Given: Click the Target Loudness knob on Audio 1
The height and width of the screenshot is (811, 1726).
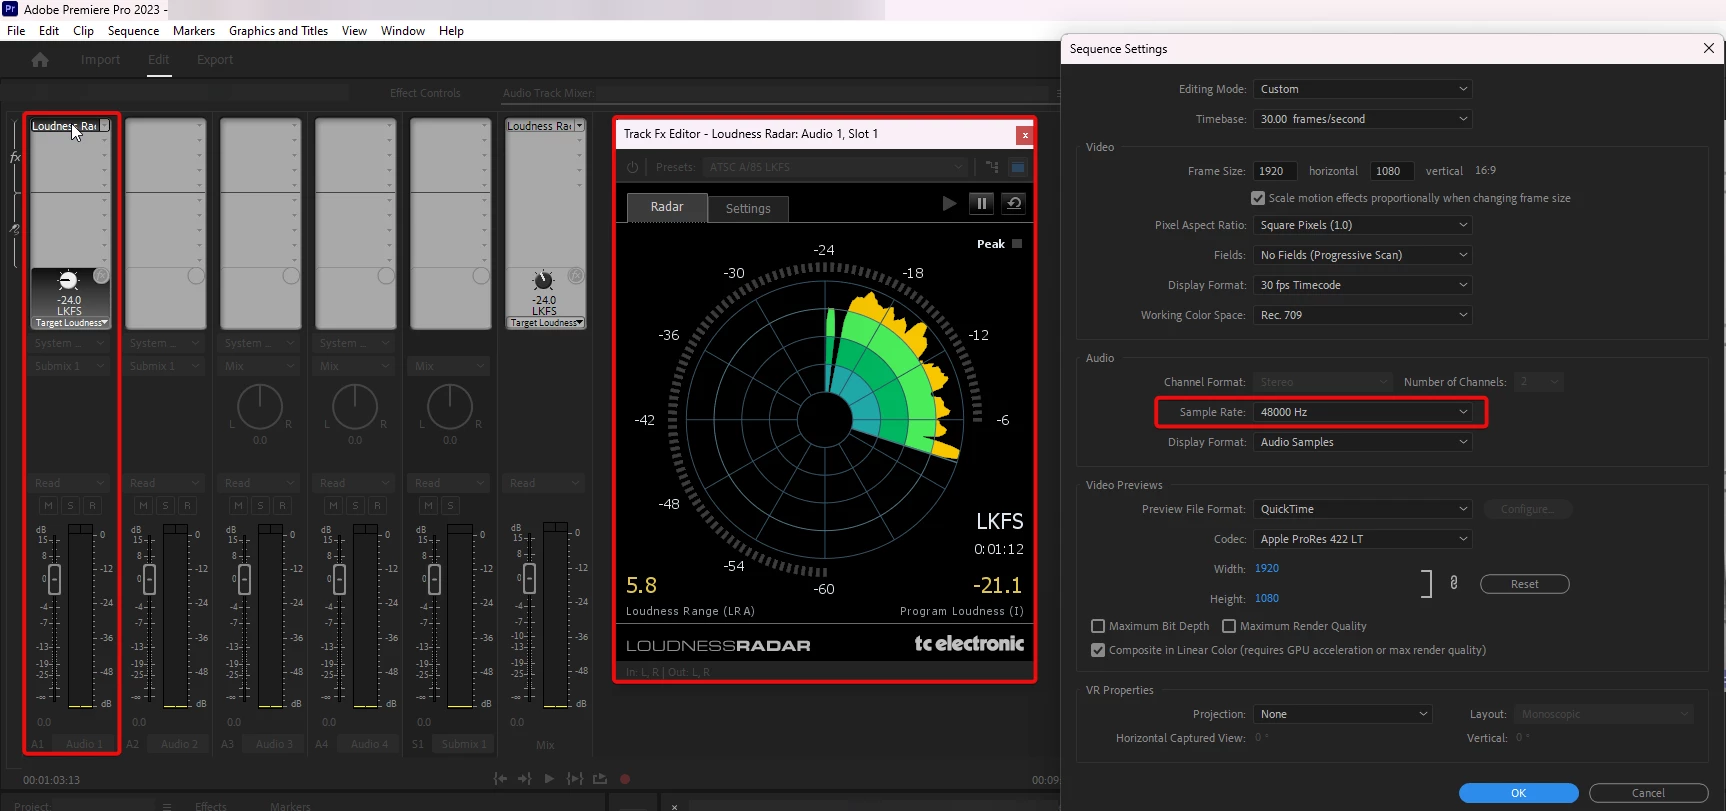Looking at the screenshot, I should click(x=68, y=281).
